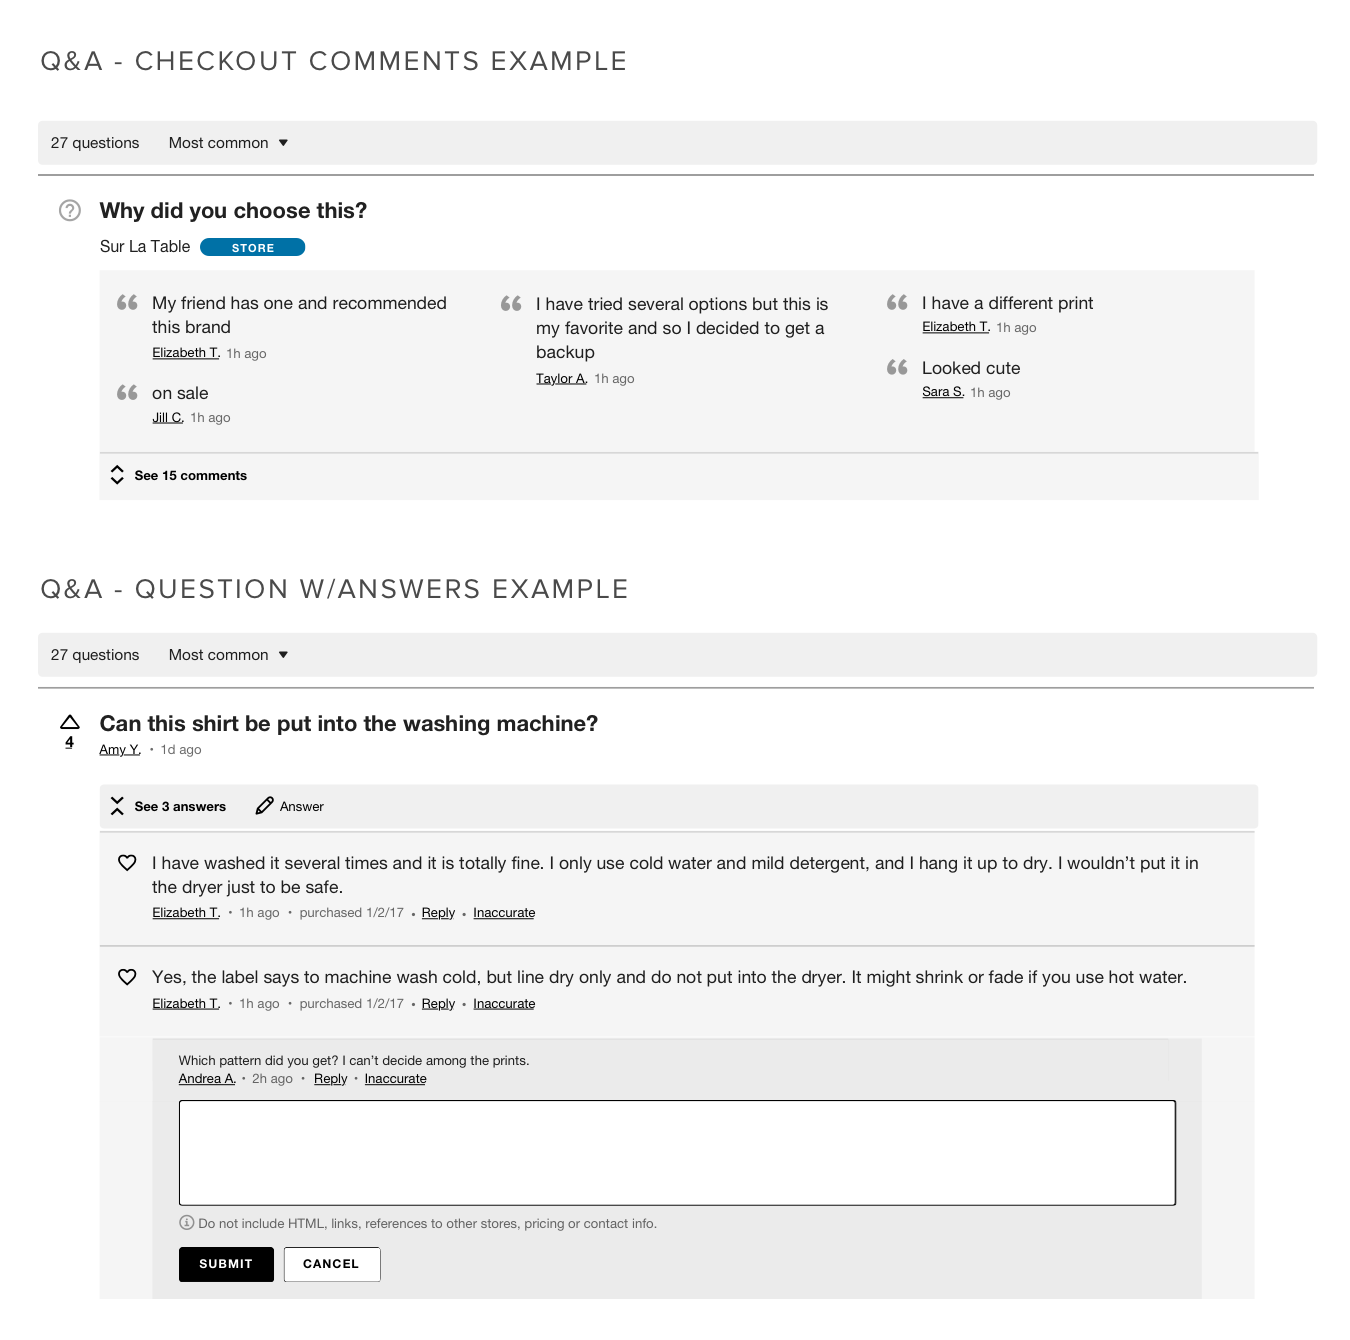
Task: Click into the reply text box
Action: [677, 1152]
